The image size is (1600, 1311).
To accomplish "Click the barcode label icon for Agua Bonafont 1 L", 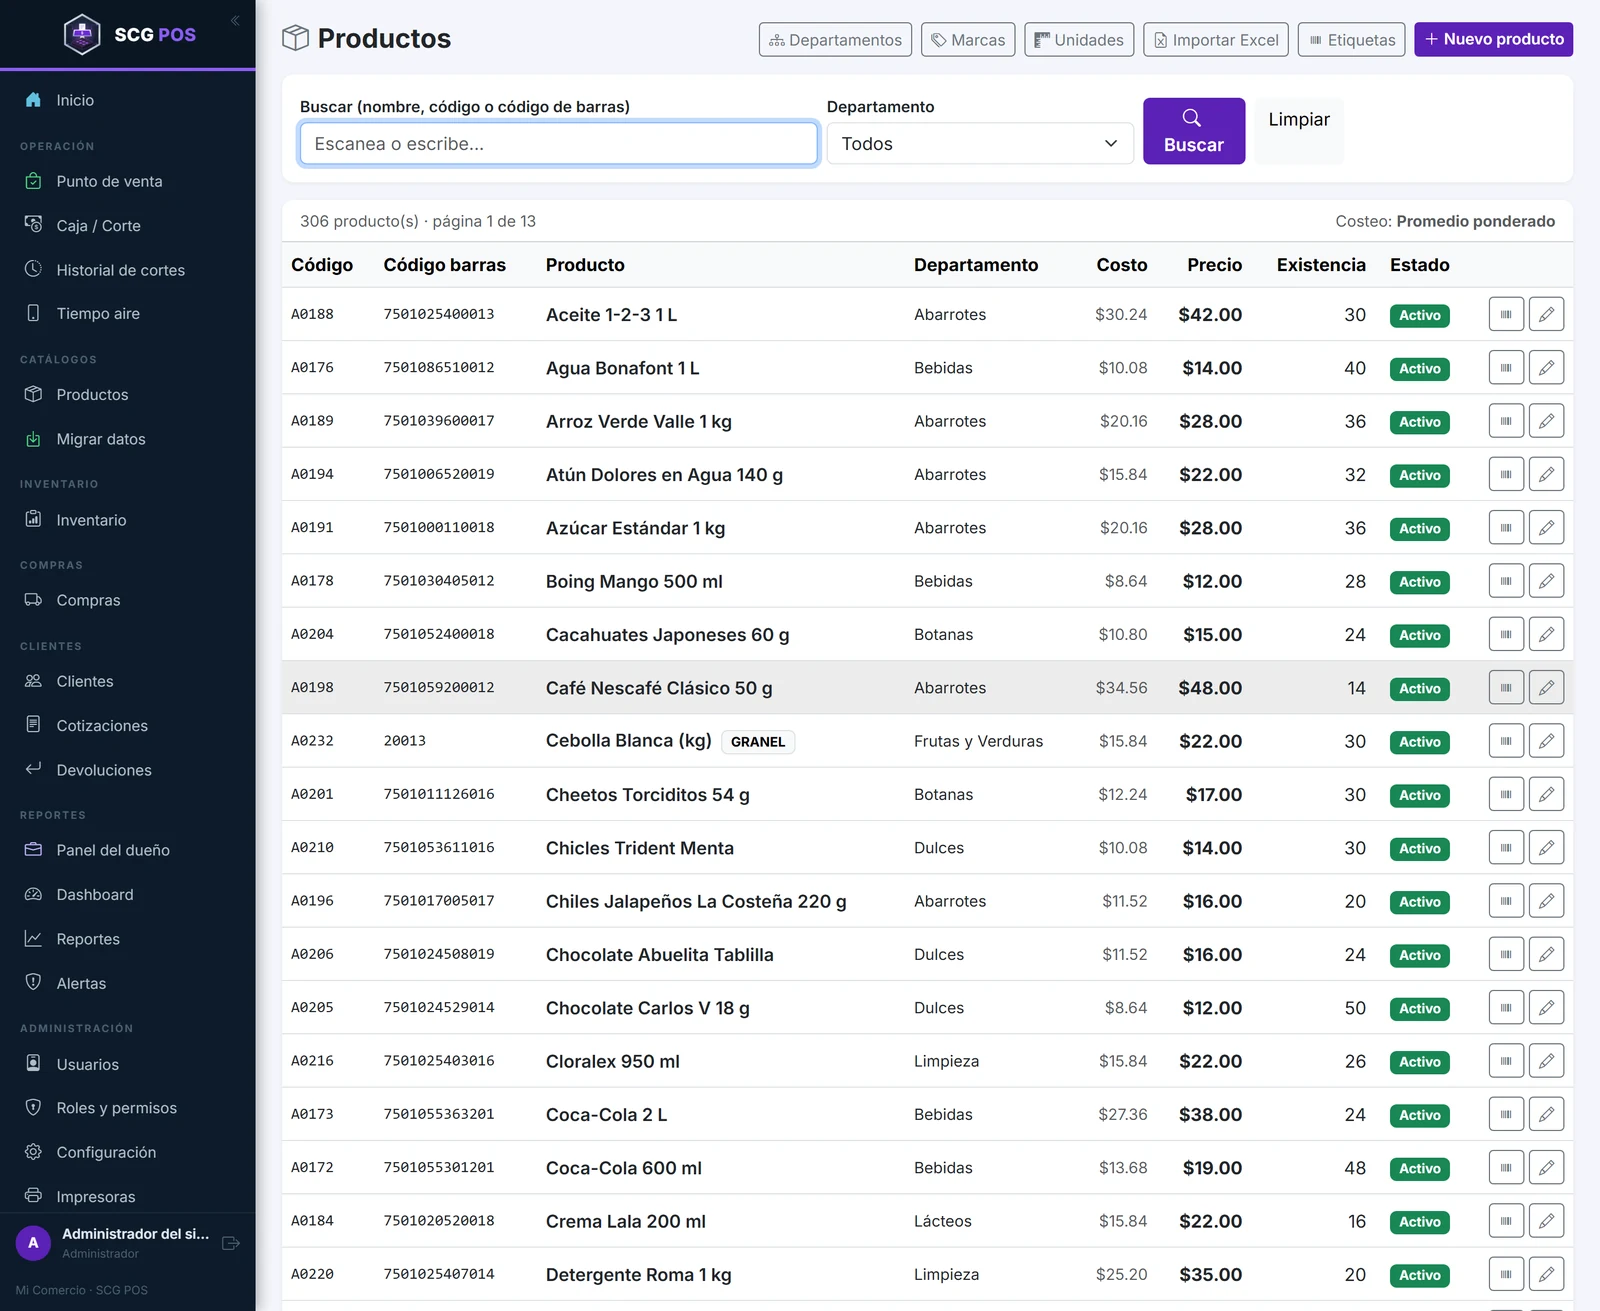I will click(1506, 368).
